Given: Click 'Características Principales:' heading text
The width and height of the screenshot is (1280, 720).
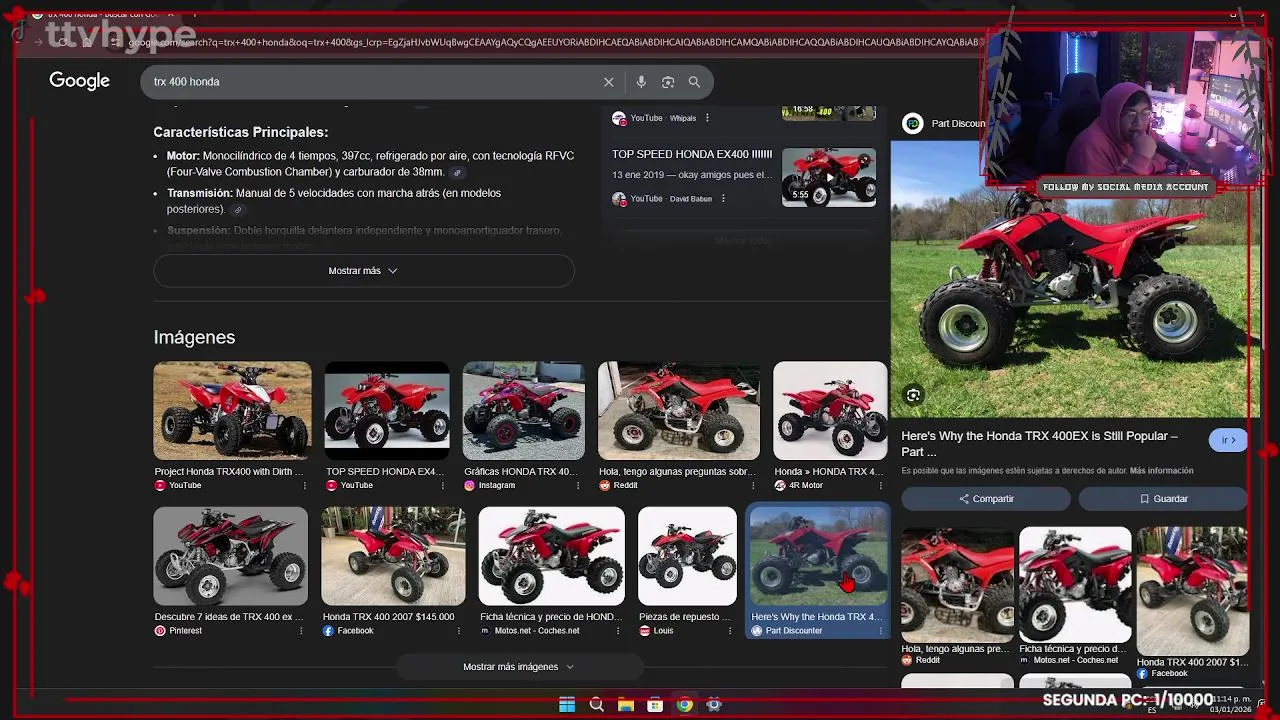Looking at the screenshot, I should click(x=240, y=132).
